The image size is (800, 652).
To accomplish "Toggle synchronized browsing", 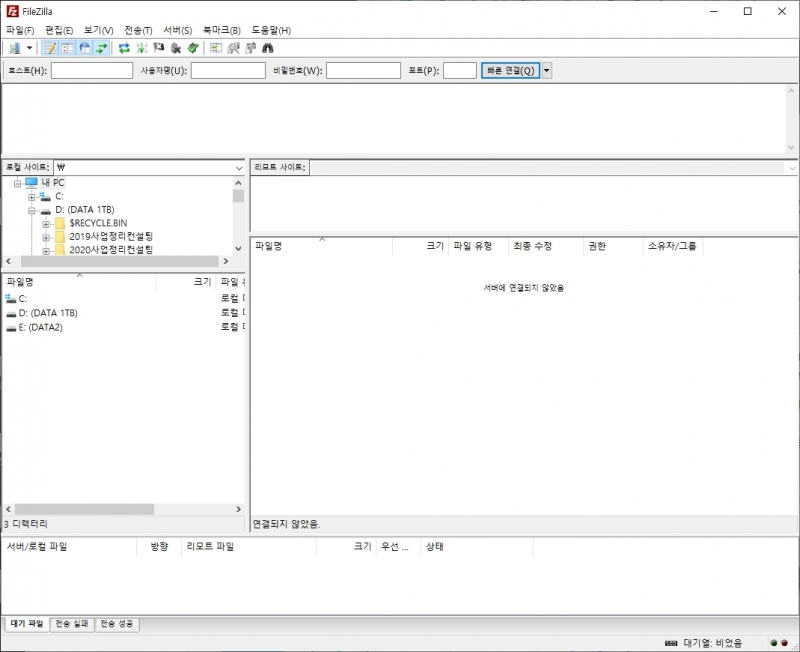I will [x=251, y=48].
